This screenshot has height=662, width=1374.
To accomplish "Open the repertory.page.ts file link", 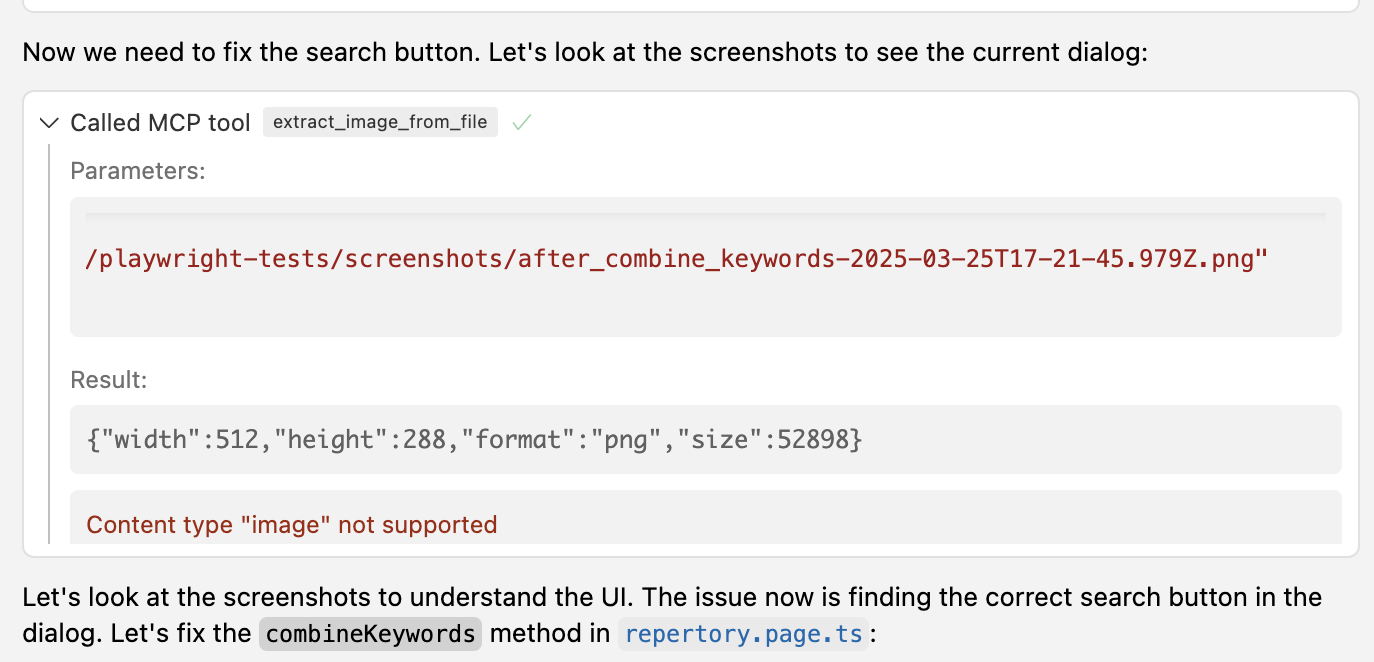I will [742, 633].
